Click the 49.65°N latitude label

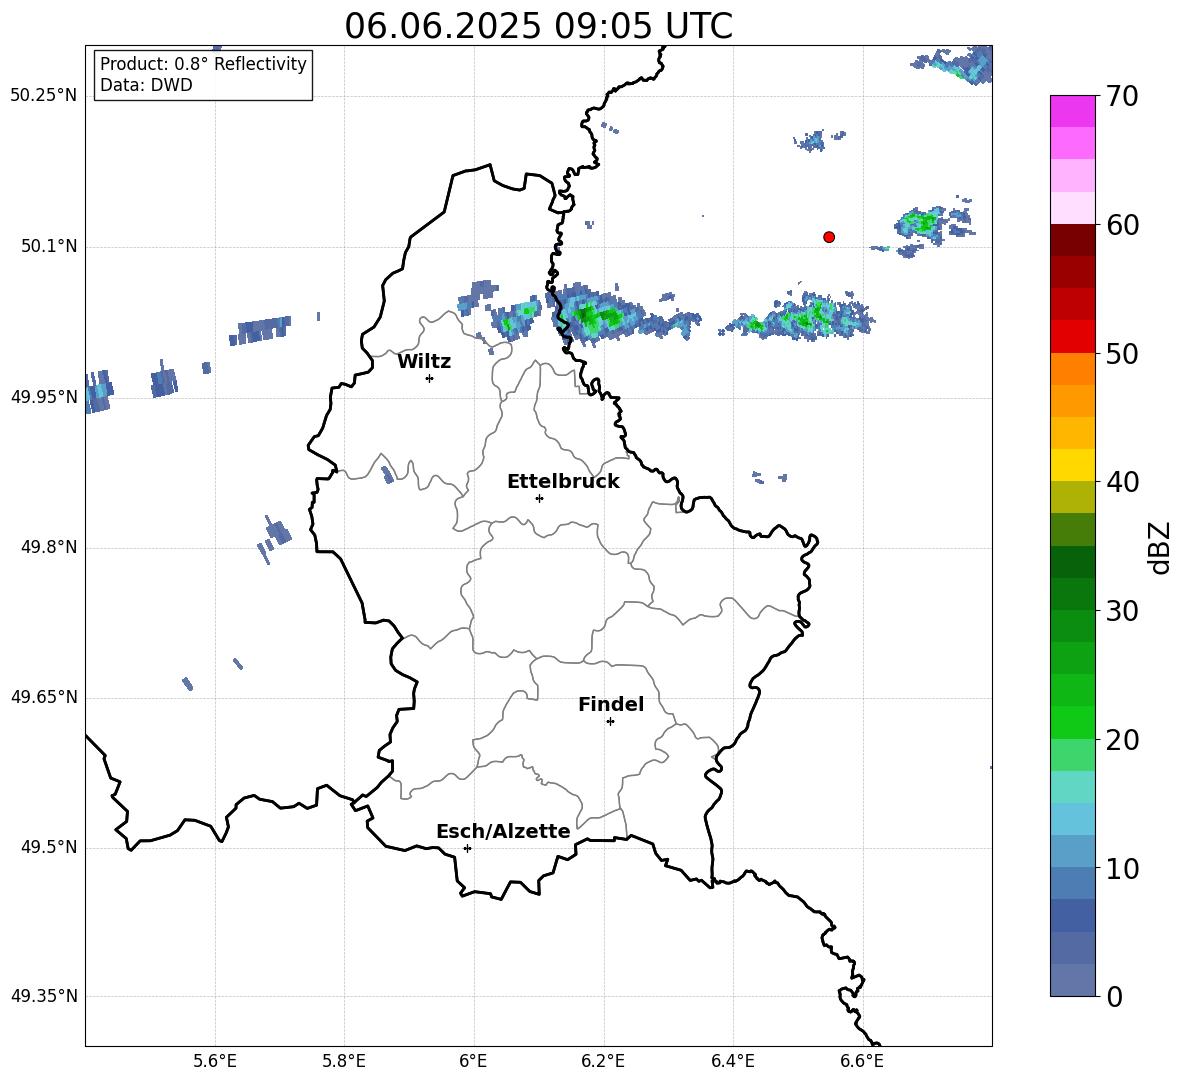(44, 697)
